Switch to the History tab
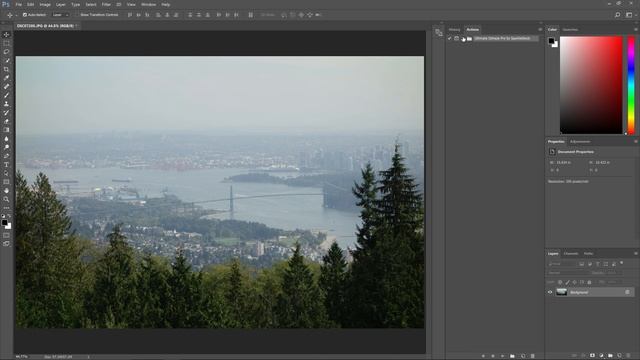The image size is (640, 360). pyautogui.click(x=454, y=29)
